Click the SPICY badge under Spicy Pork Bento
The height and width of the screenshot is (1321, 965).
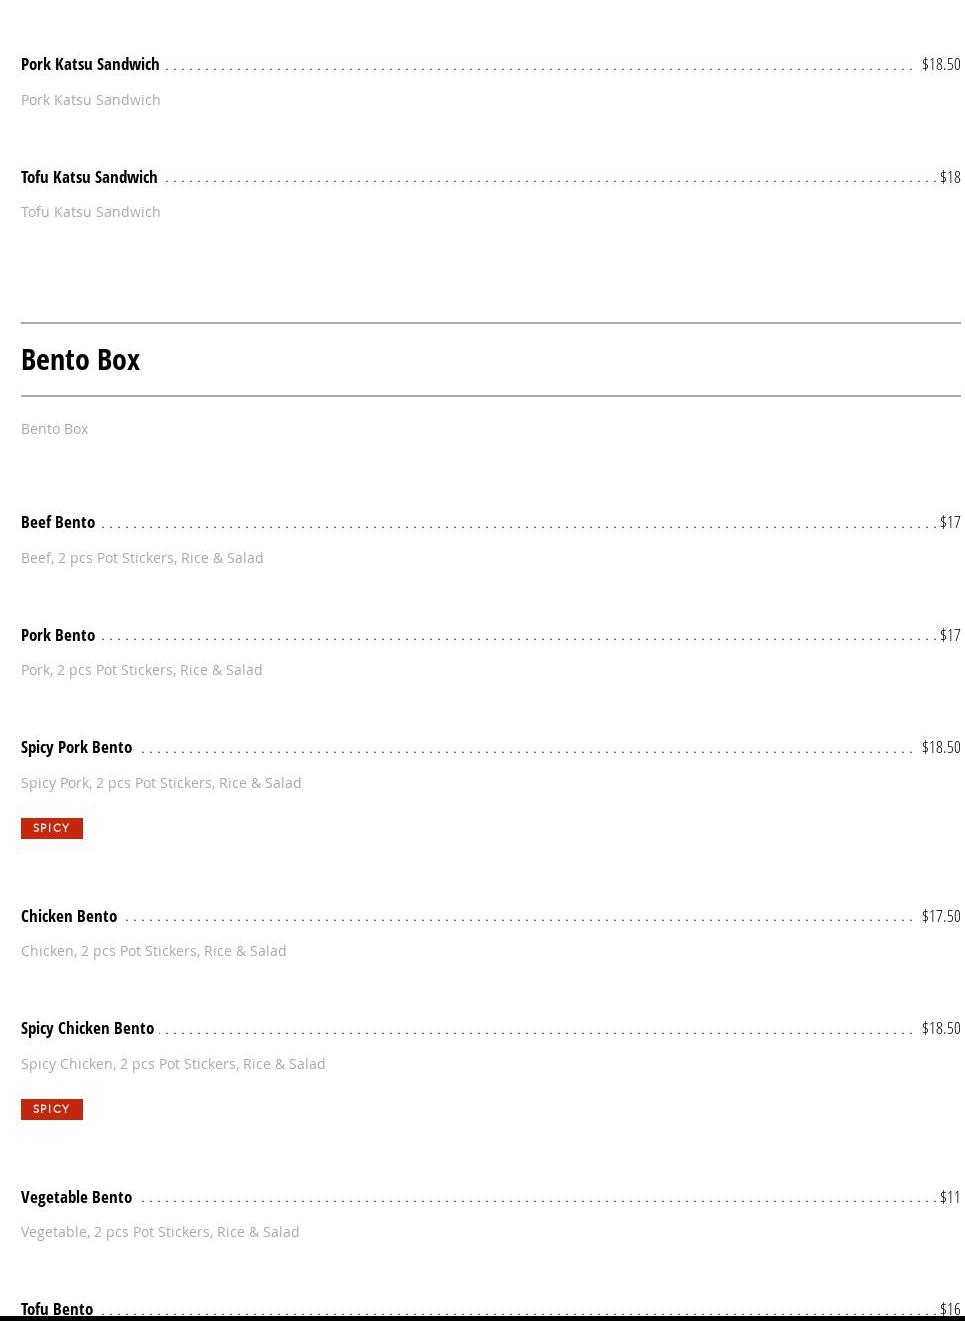(x=52, y=828)
